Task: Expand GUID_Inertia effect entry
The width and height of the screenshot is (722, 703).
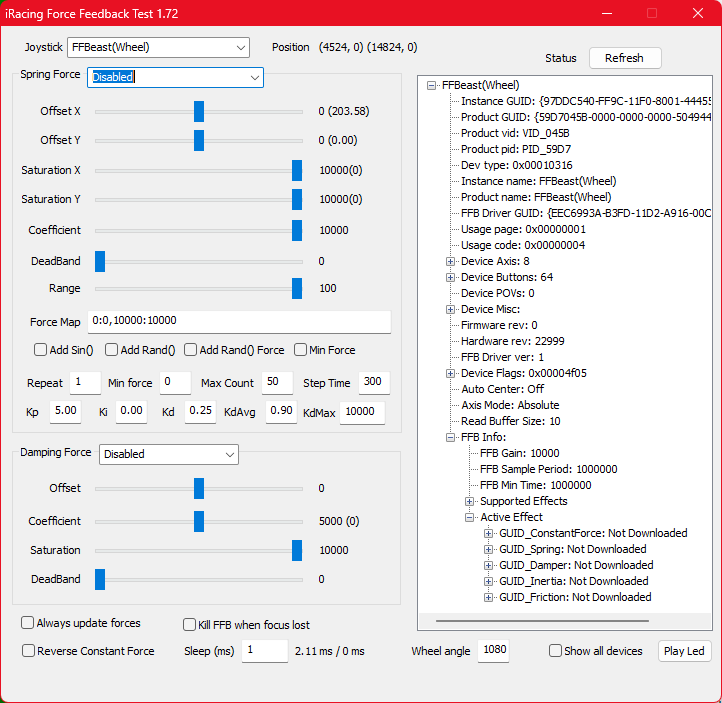Action: pos(488,581)
